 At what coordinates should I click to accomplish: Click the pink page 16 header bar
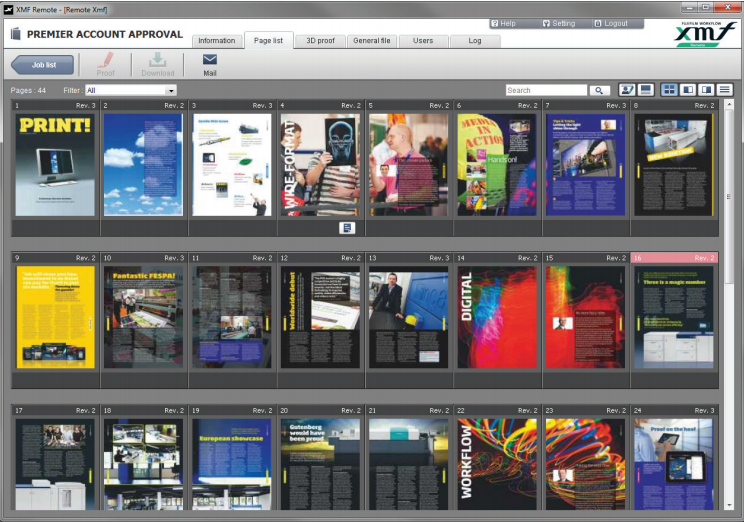[674, 258]
